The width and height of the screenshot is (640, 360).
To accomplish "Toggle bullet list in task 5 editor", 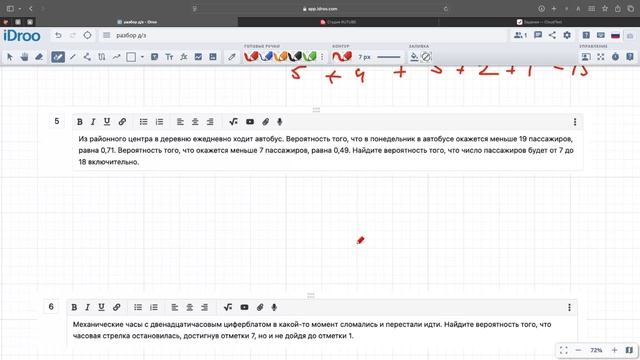I will point(144,122).
